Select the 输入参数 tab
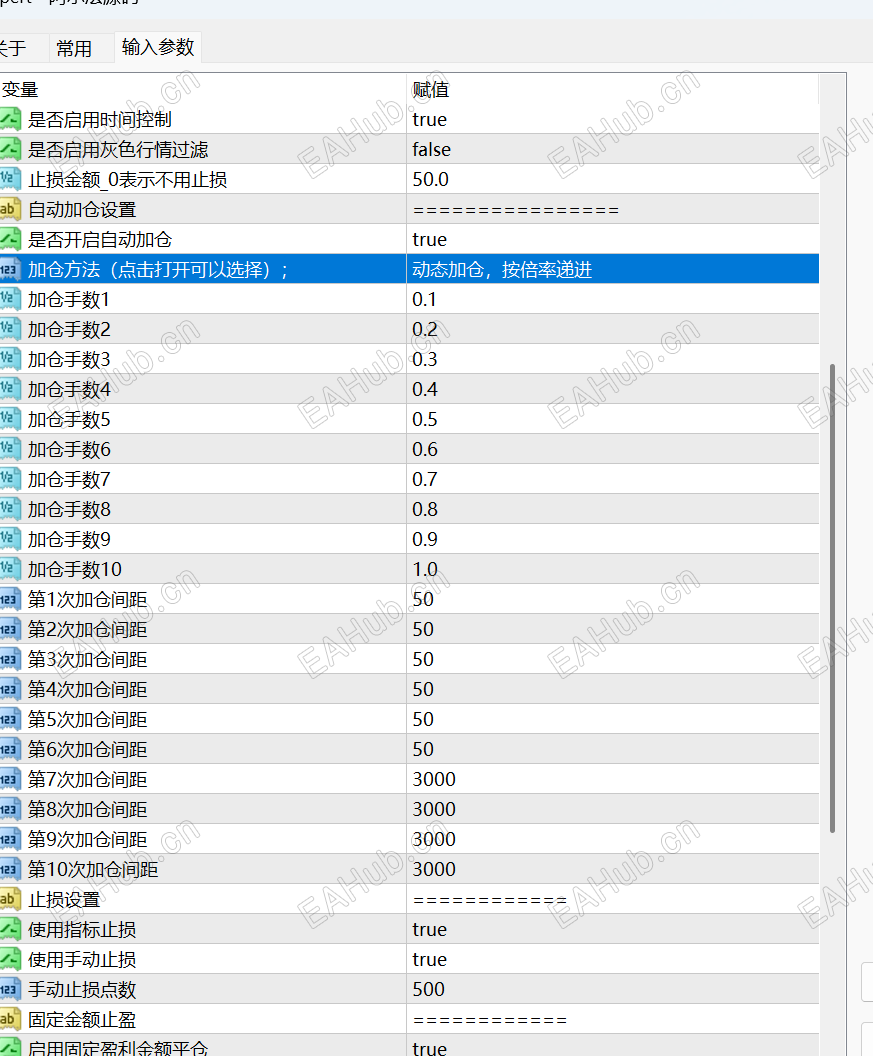The width and height of the screenshot is (873, 1056). [x=158, y=47]
